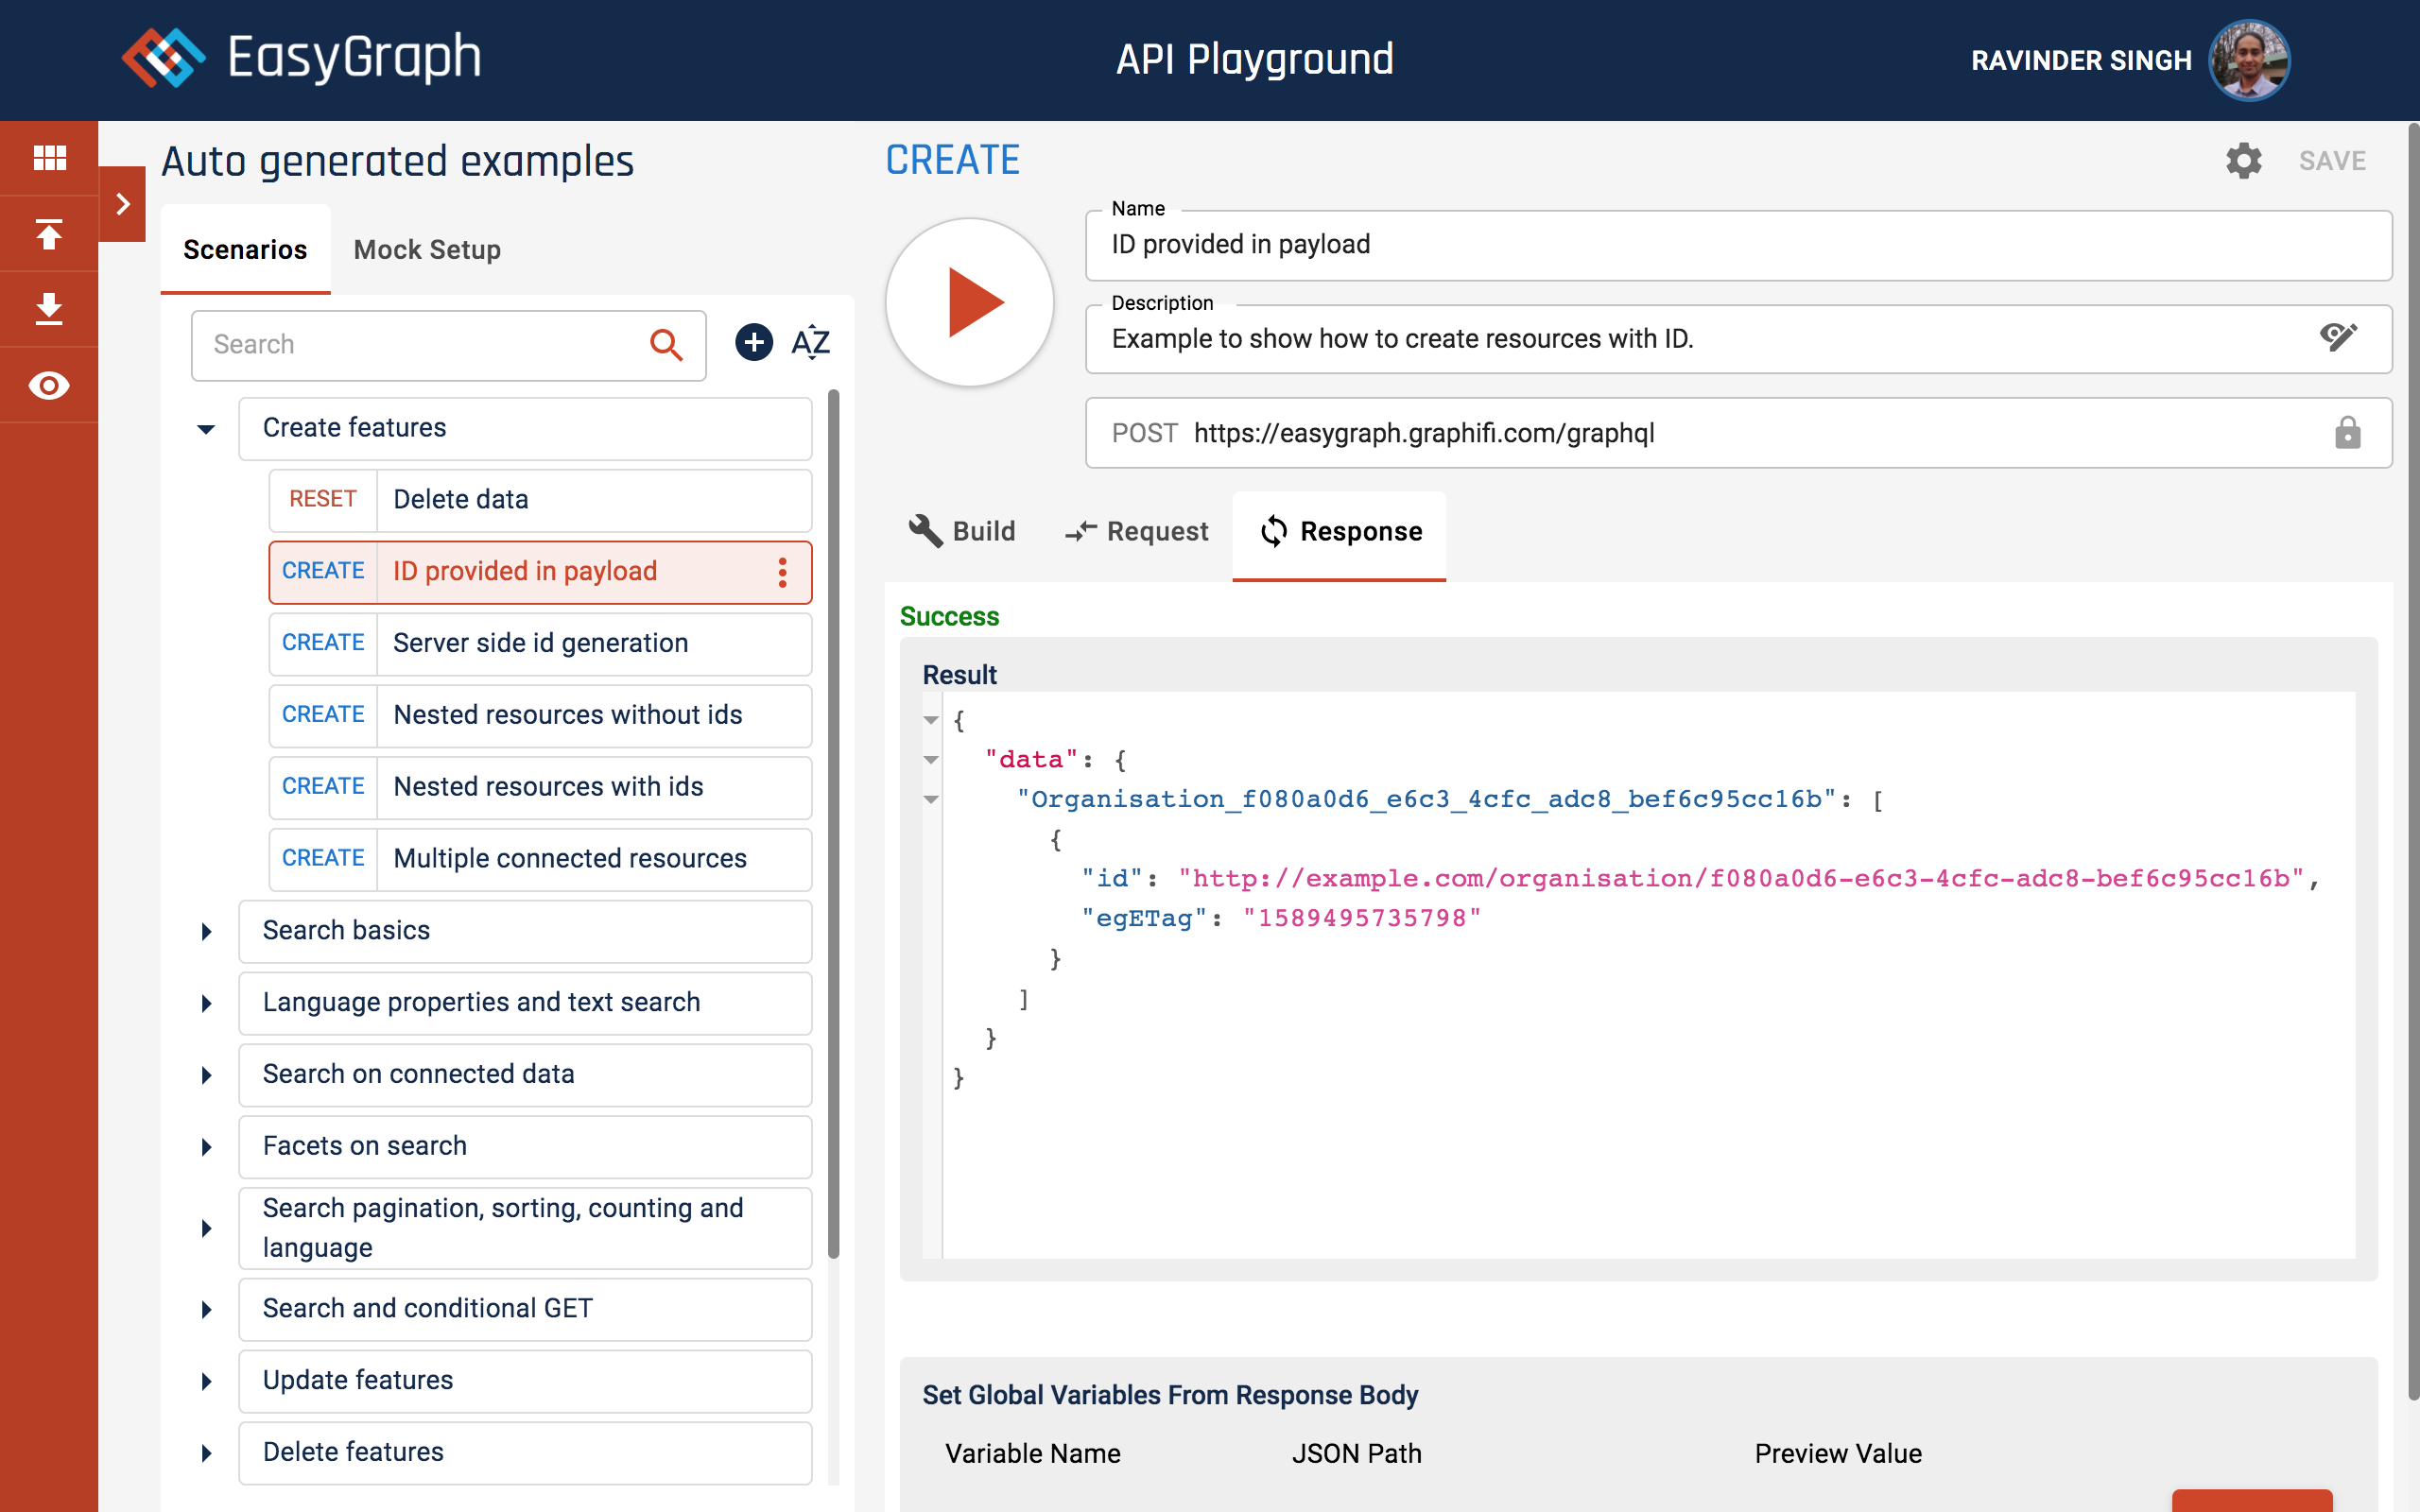Click the page vertical scrollbar

2412,760
